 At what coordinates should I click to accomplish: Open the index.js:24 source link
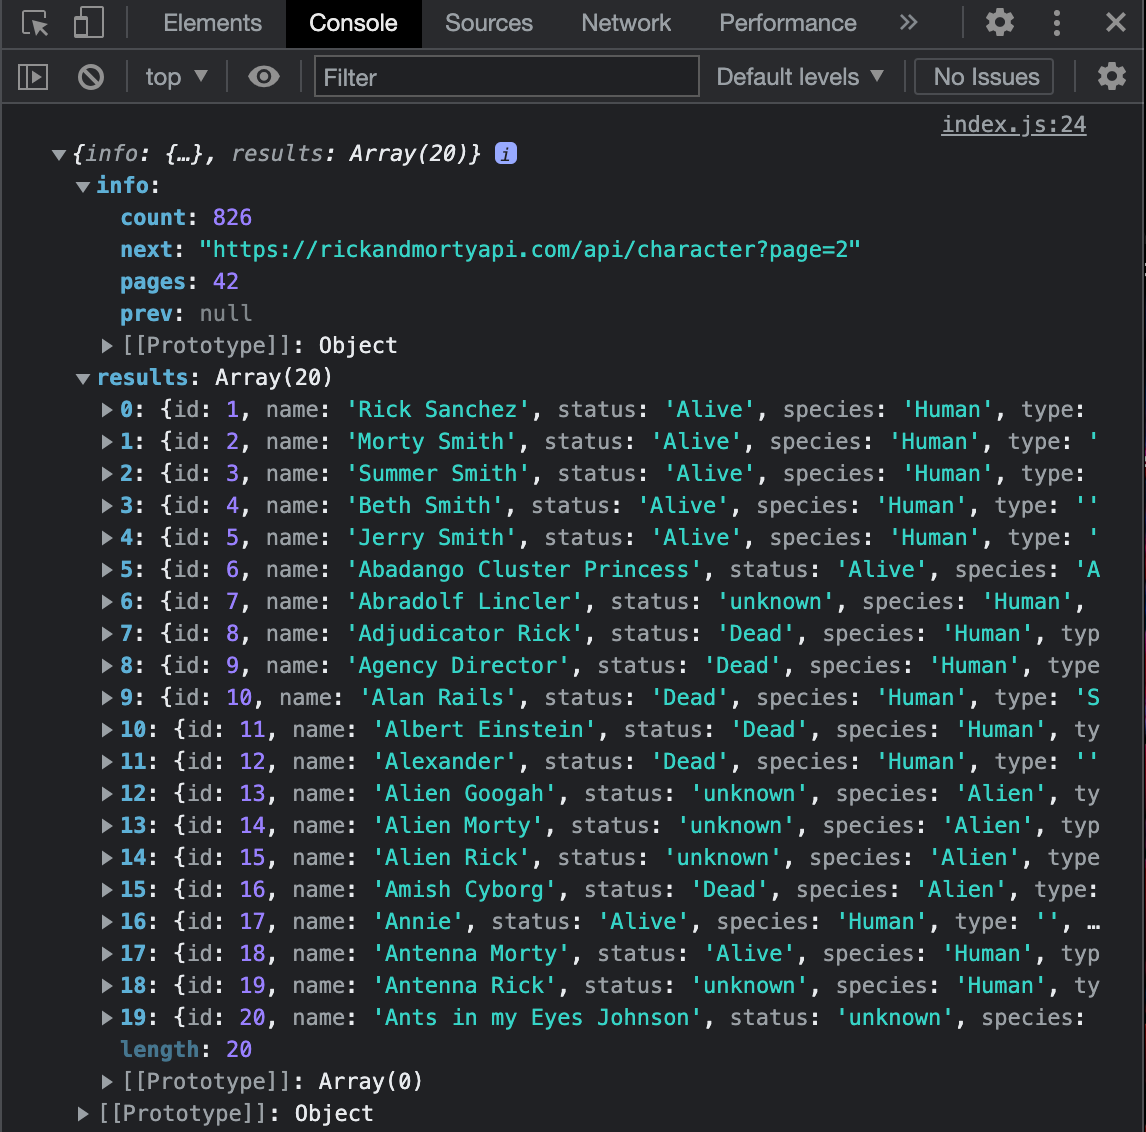point(1013,125)
